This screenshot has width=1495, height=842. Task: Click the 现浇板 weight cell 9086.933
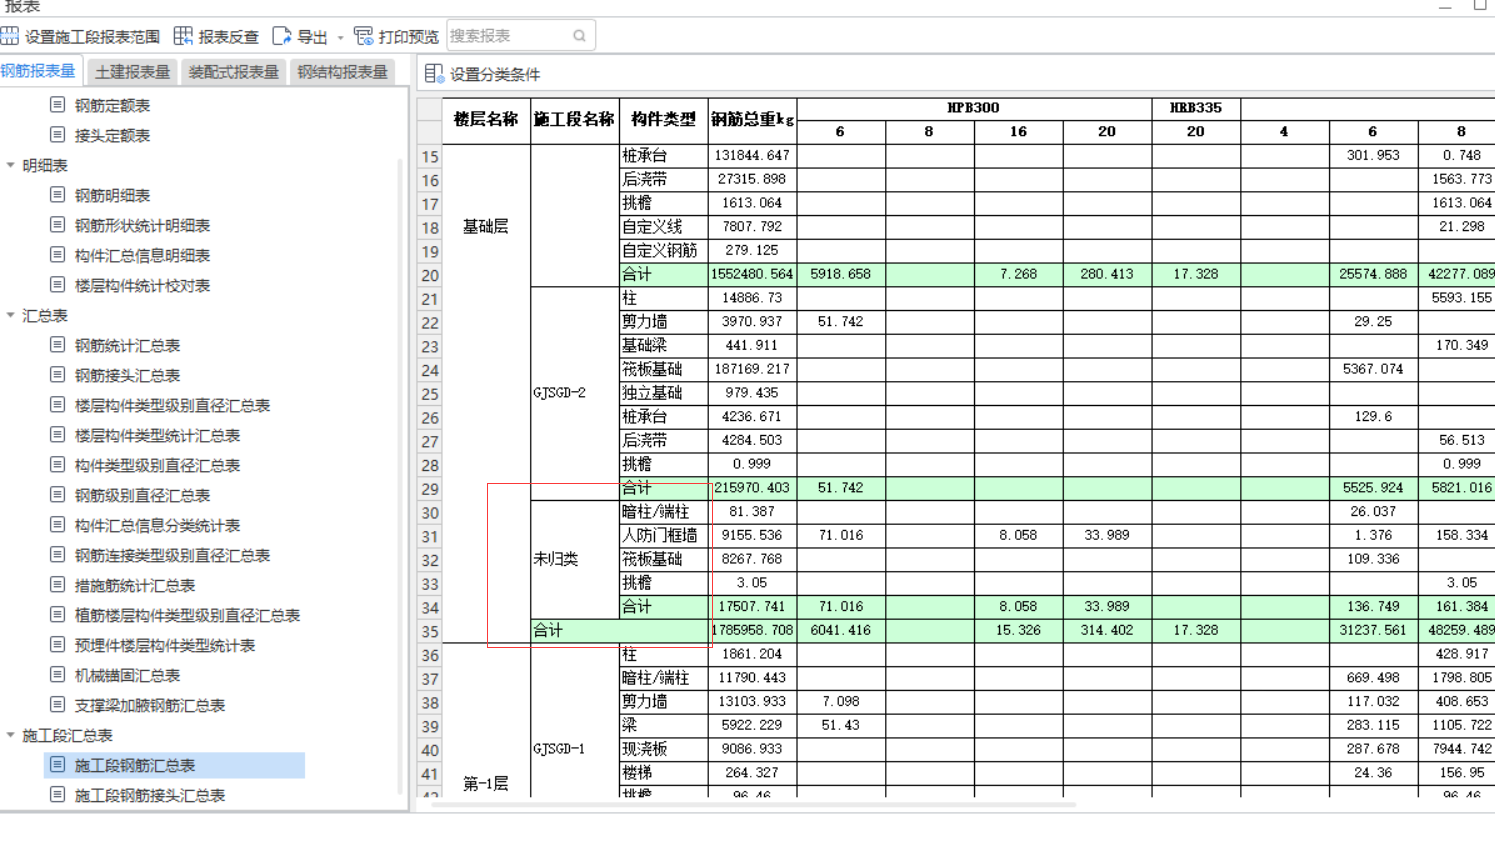click(752, 749)
